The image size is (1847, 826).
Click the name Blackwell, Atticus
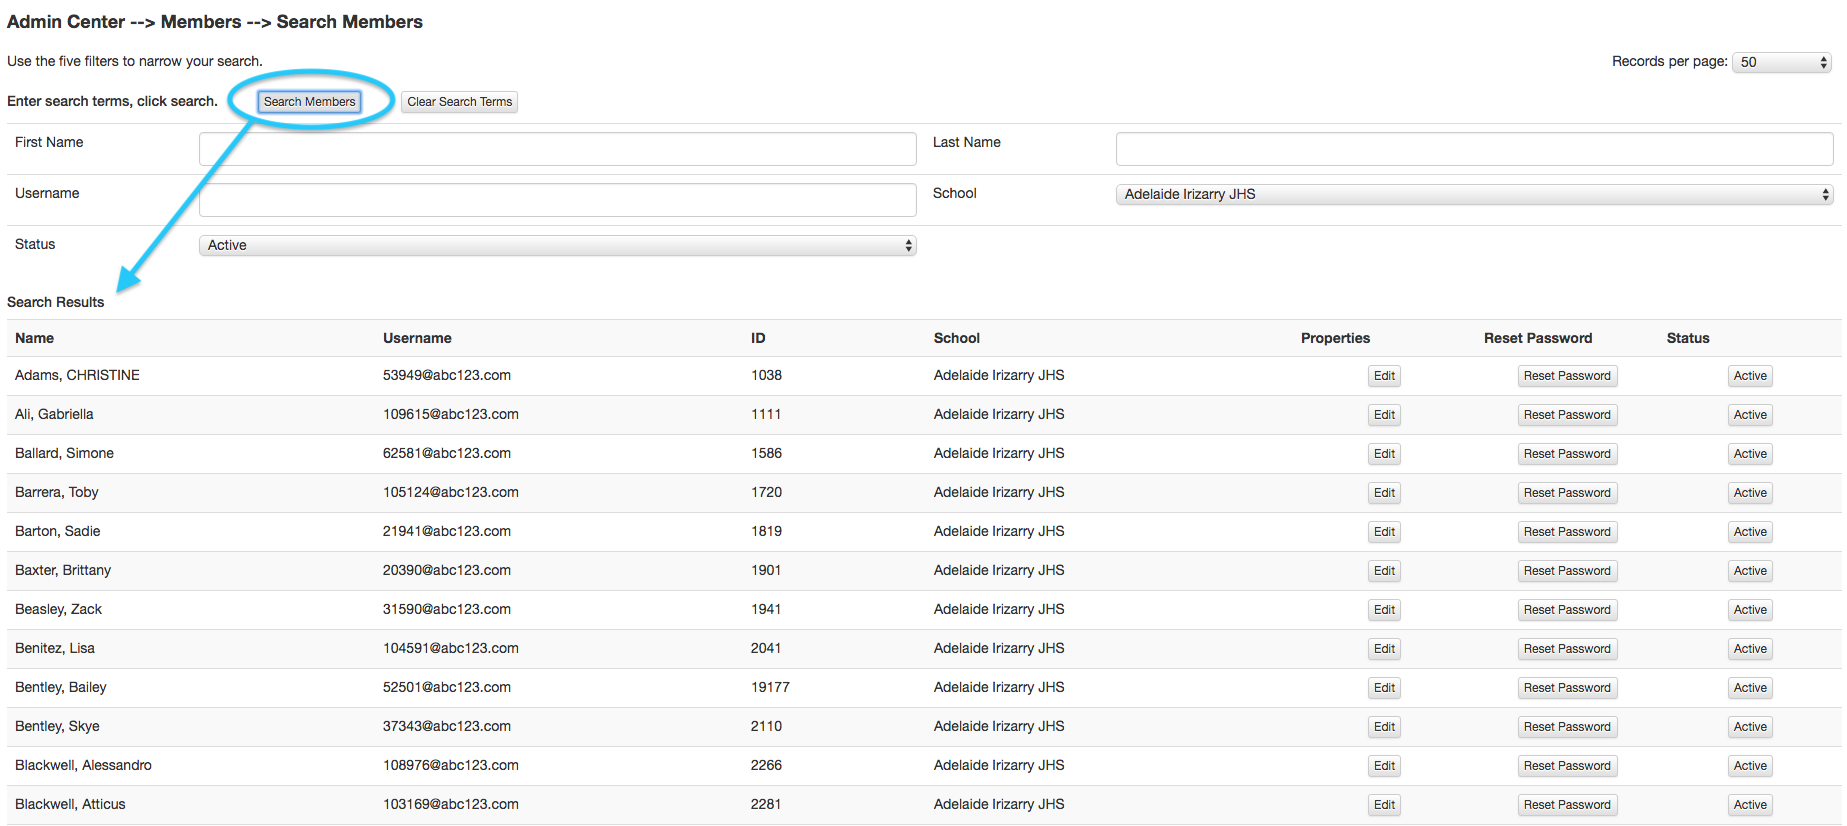[70, 804]
